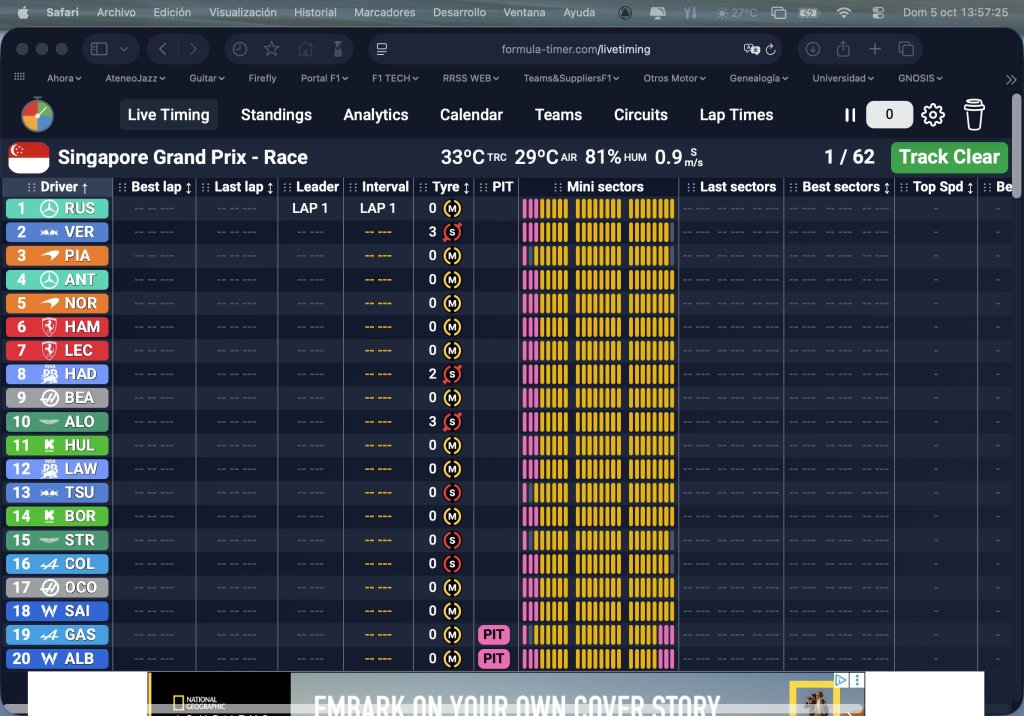This screenshot has height=716, width=1024.
Task: Click the delay value field showing 0
Action: coord(889,115)
